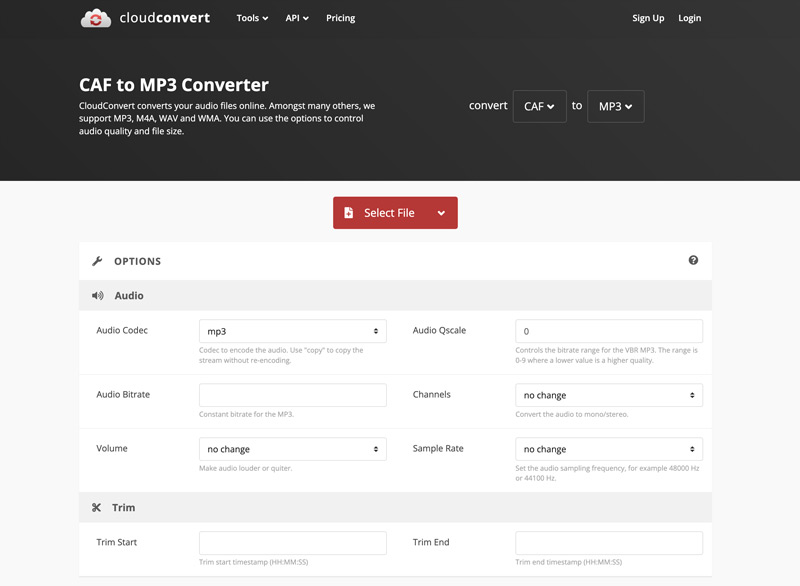Open the CAF source format dropdown
This screenshot has height=586, width=800.
point(539,107)
